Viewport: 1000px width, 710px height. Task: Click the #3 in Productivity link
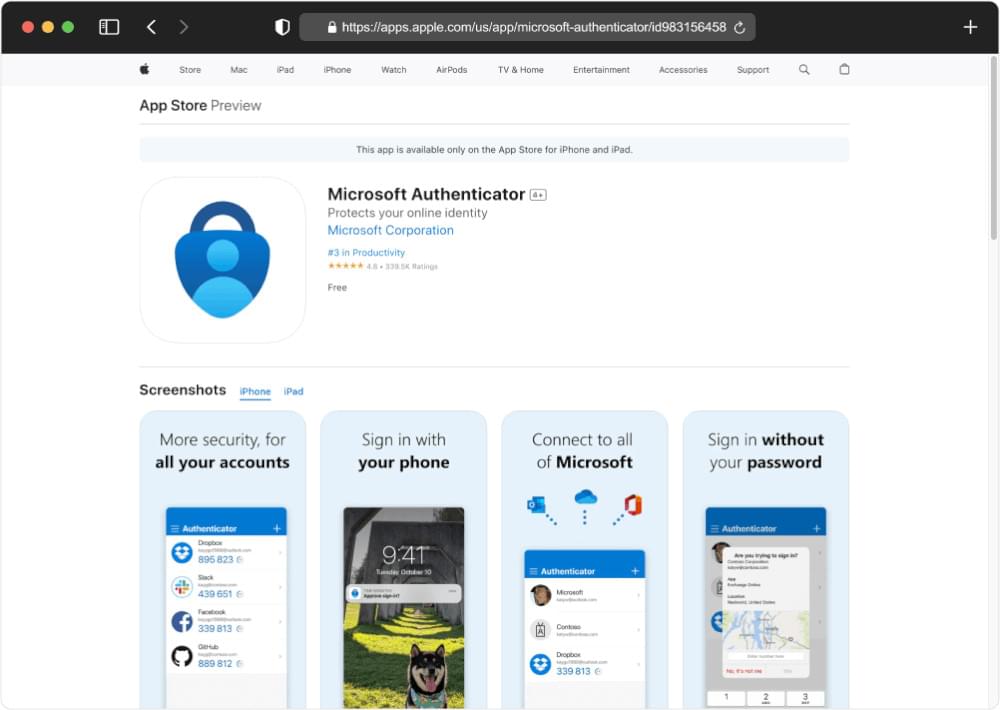pos(366,253)
